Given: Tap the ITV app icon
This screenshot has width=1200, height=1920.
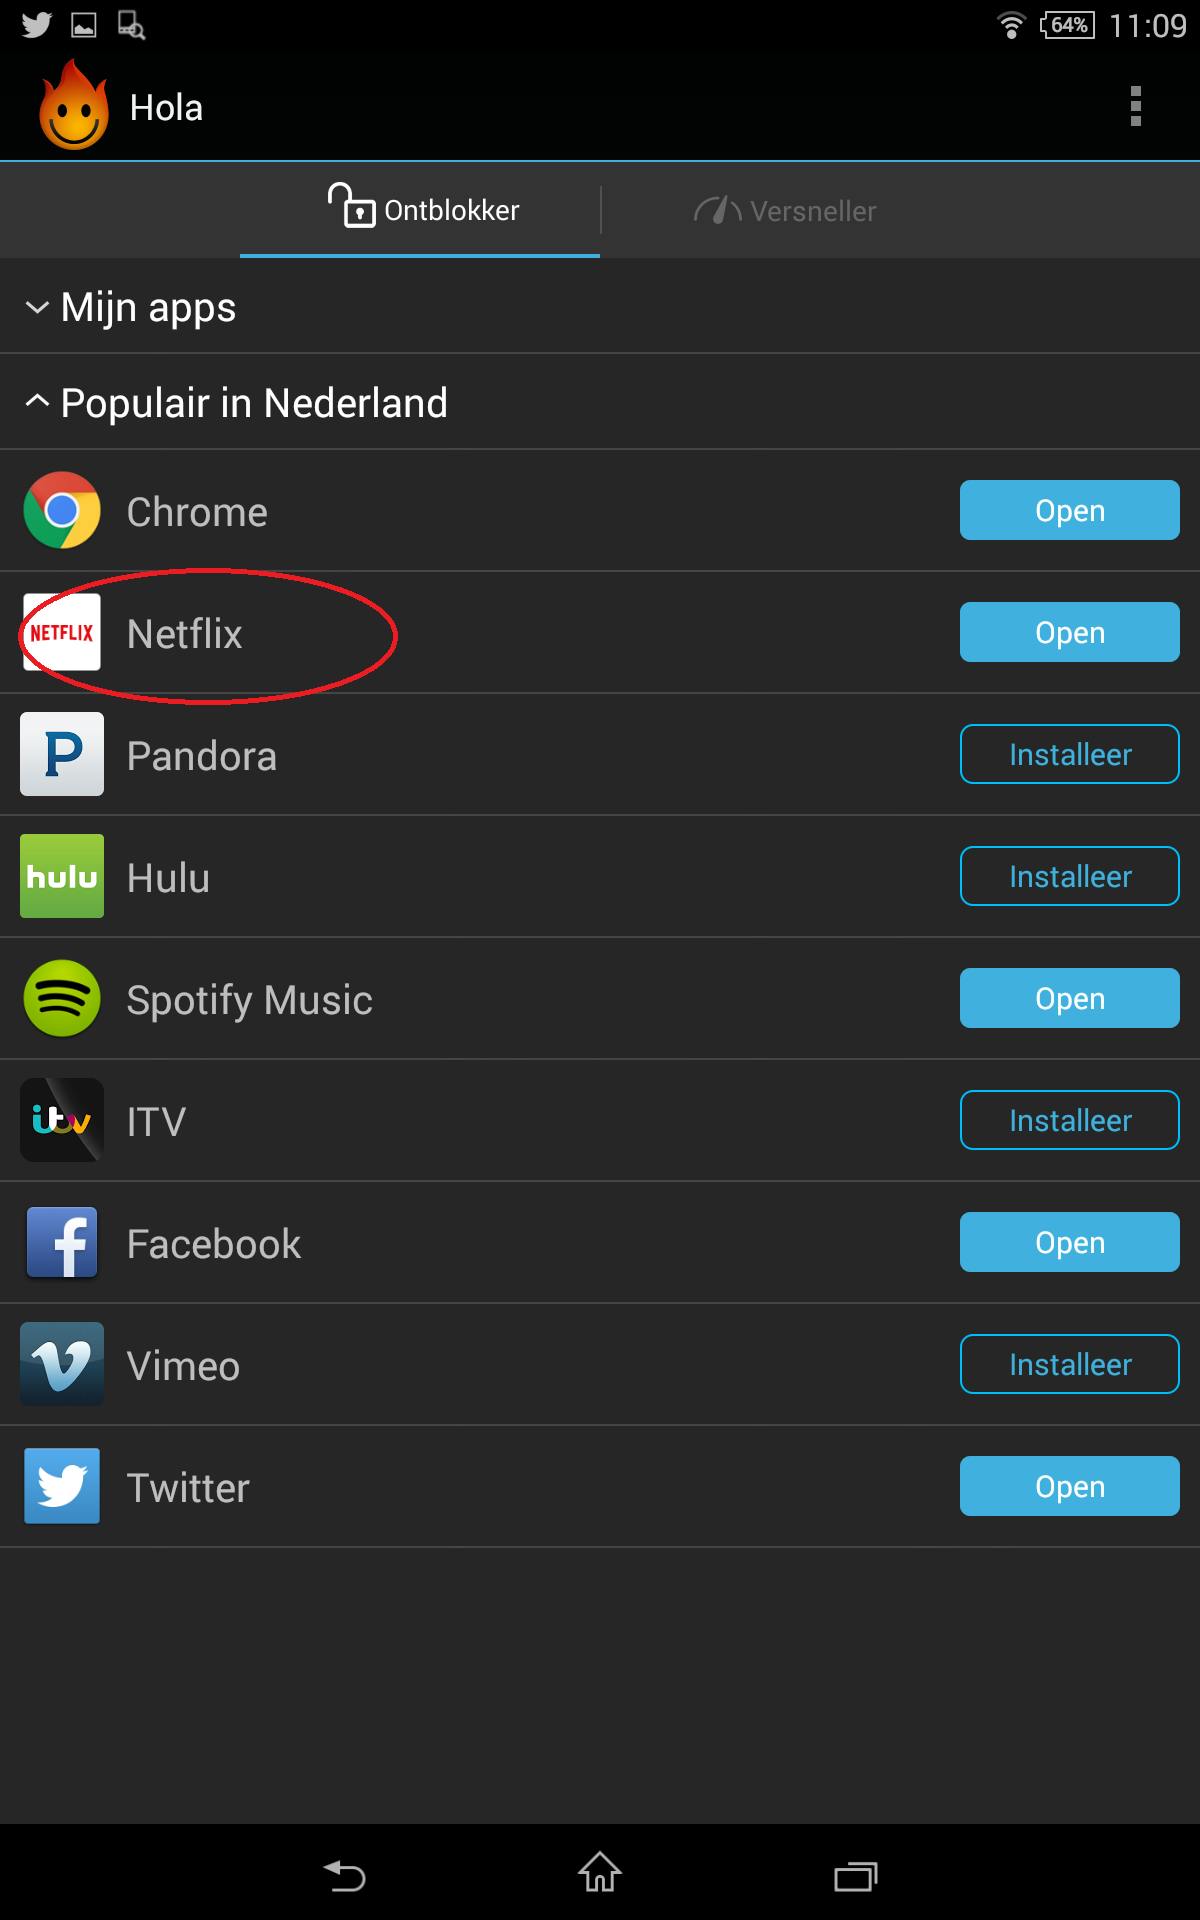Looking at the screenshot, I should pyautogui.click(x=62, y=1120).
